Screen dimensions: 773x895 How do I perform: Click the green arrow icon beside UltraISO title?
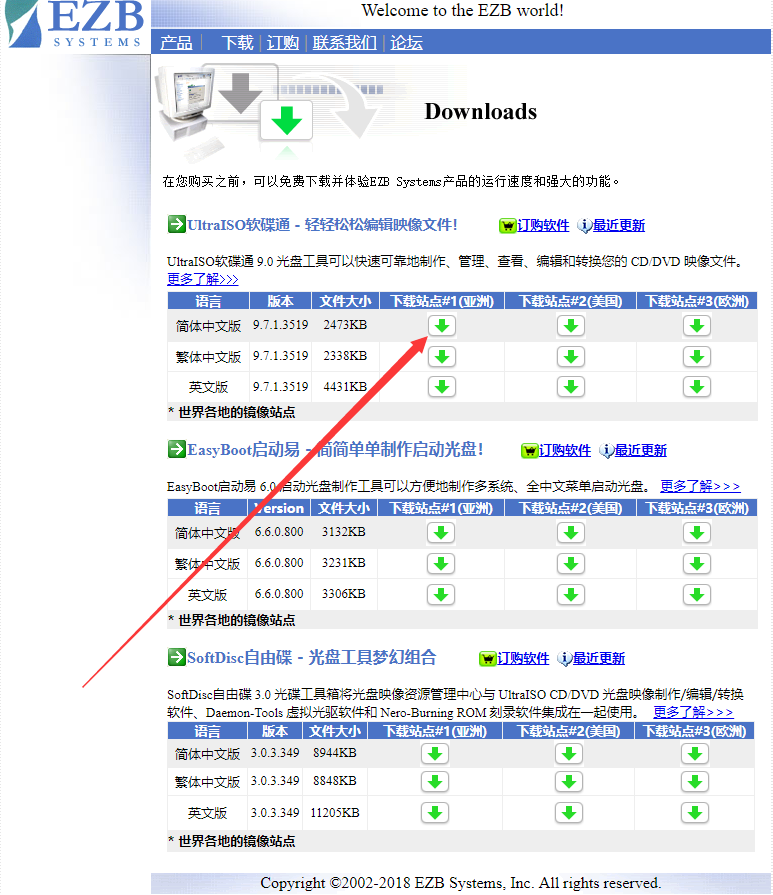pos(176,224)
